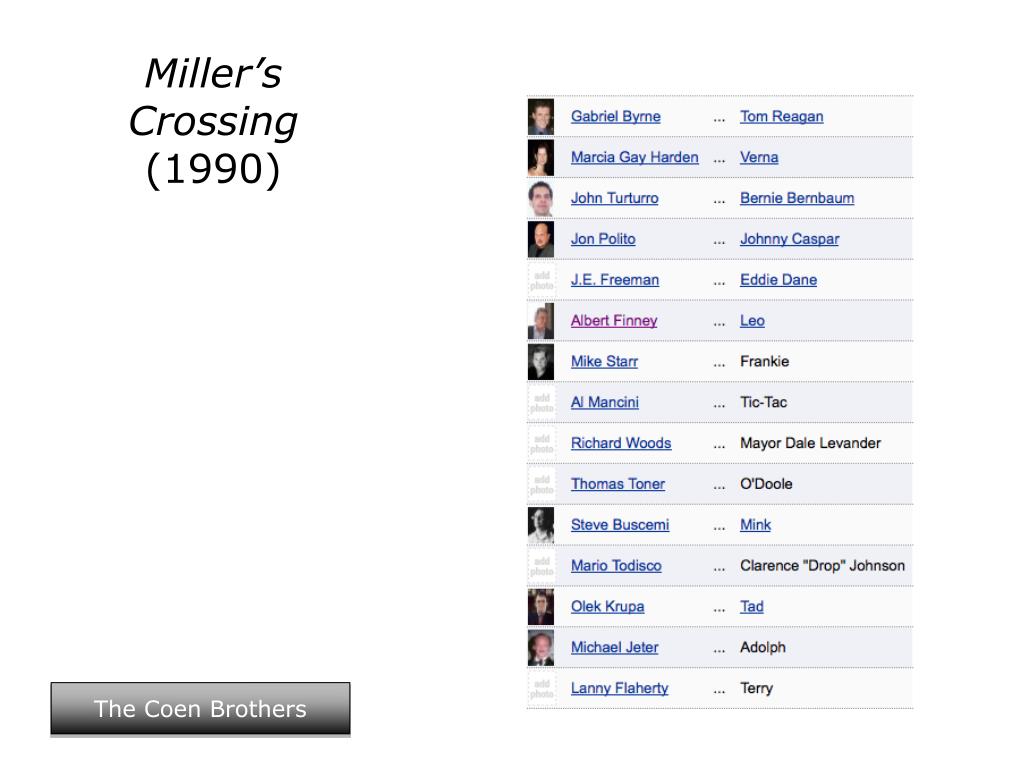Click The Coen Brothers button

tap(200, 709)
